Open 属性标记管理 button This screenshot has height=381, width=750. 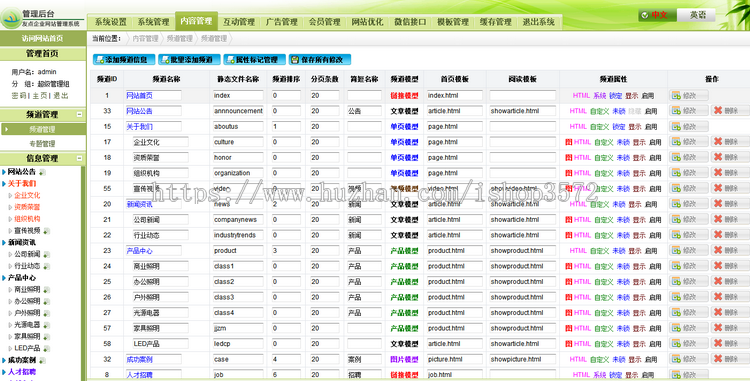(x=254, y=60)
